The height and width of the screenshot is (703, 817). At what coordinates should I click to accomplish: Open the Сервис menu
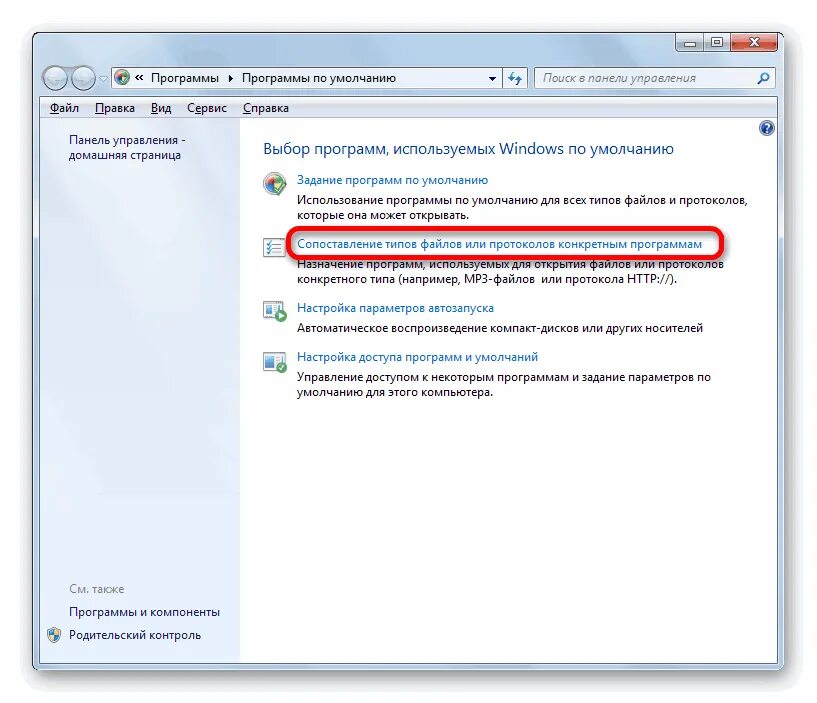coord(207,108)
